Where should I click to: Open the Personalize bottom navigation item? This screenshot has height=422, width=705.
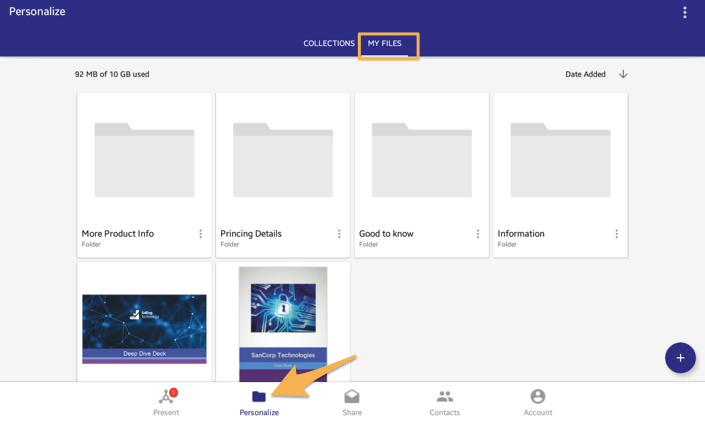259,403
